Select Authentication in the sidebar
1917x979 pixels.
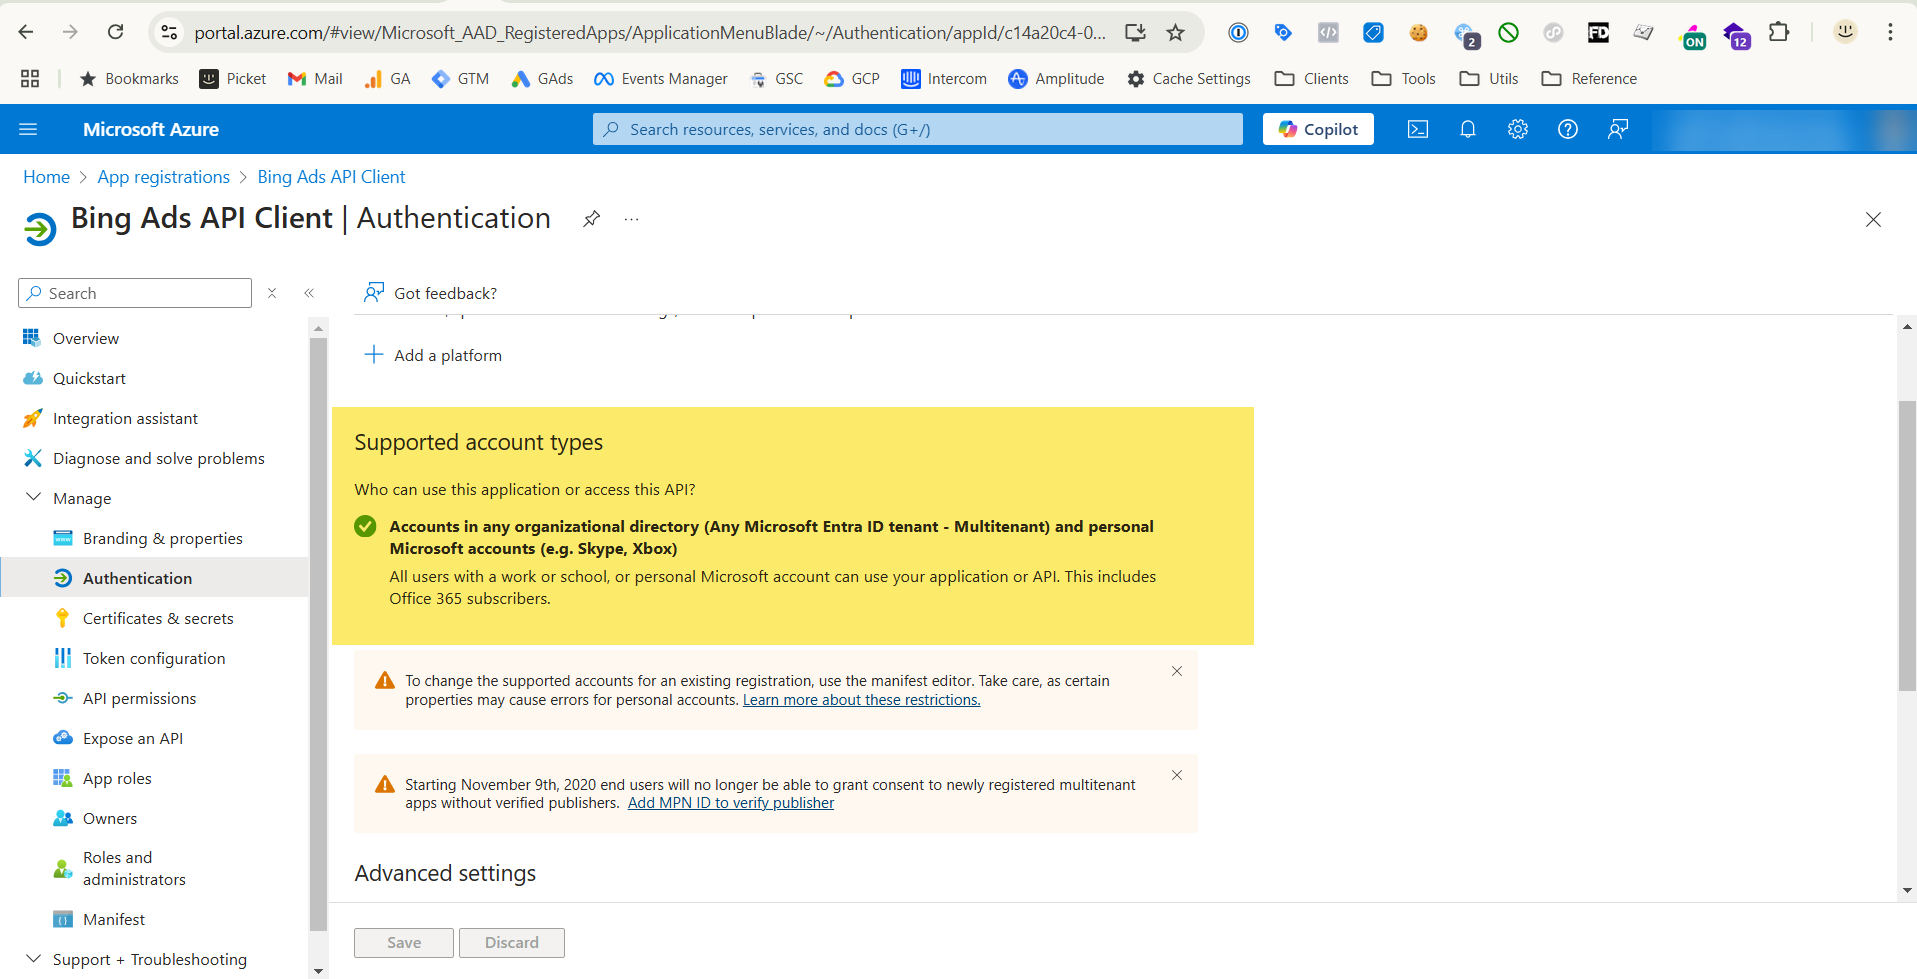(x=155, y=578)
